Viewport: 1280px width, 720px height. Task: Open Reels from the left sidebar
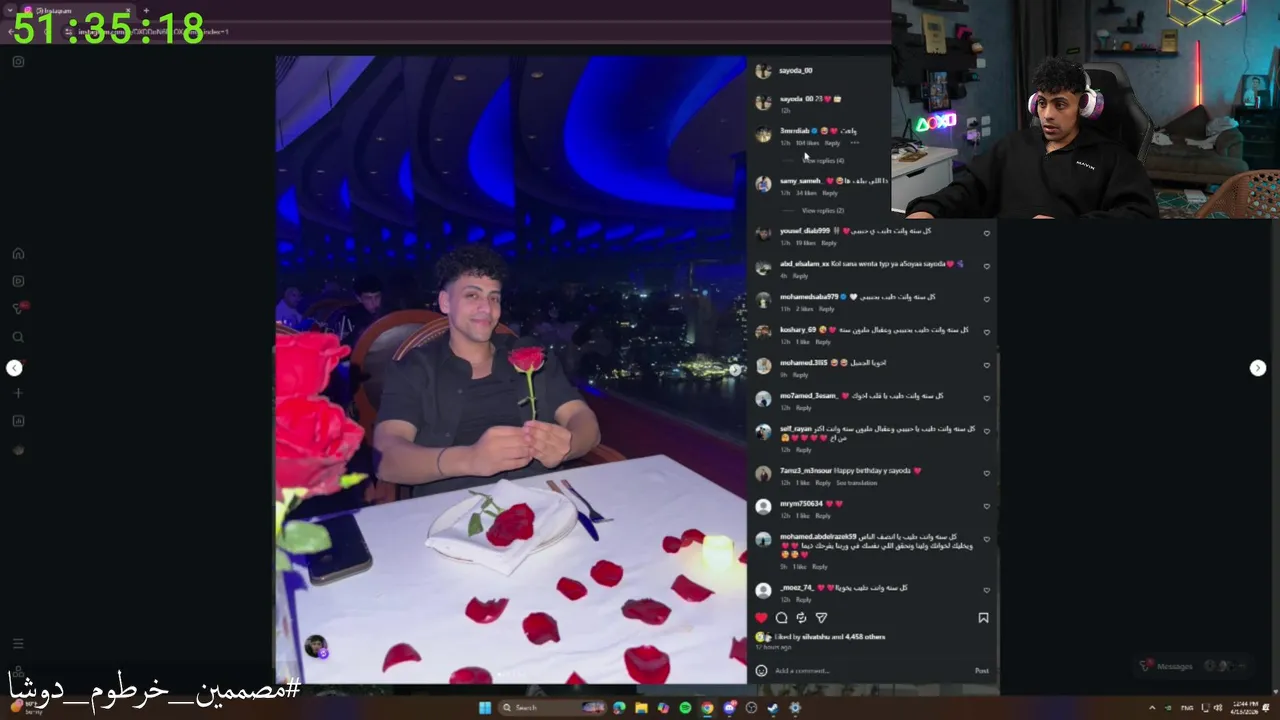18,282
